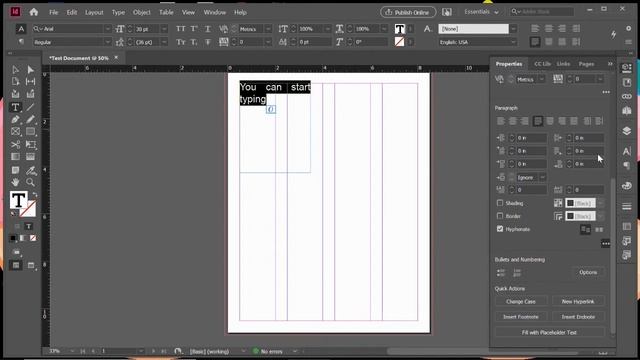Click the Underline text button
Viewport: 640px width, 360px height.
[208, 29]
